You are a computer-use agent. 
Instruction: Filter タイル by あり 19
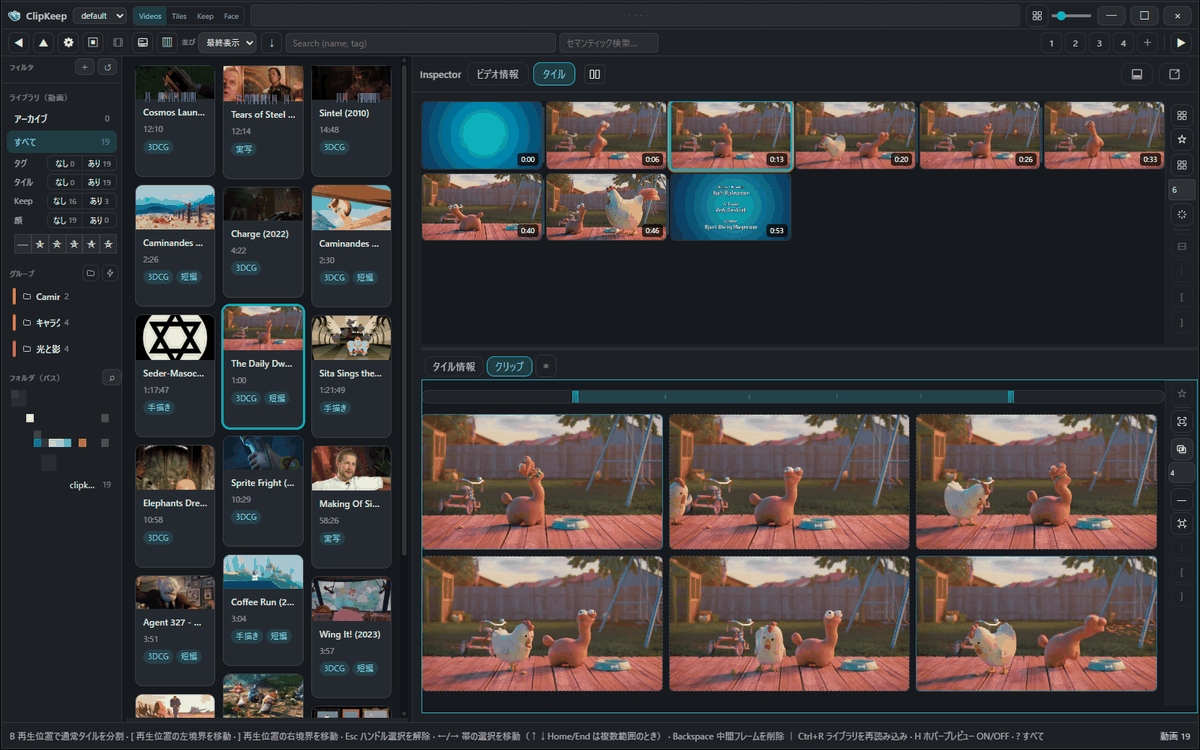(99, 182)
